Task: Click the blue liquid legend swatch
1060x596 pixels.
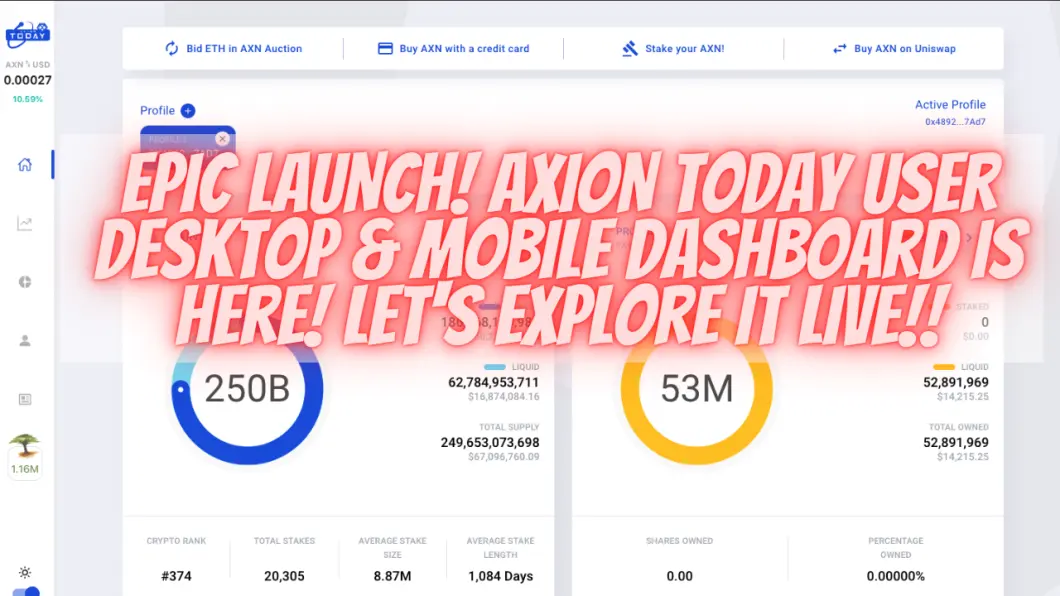Action: pyautogui.click(x=495, y=367)
